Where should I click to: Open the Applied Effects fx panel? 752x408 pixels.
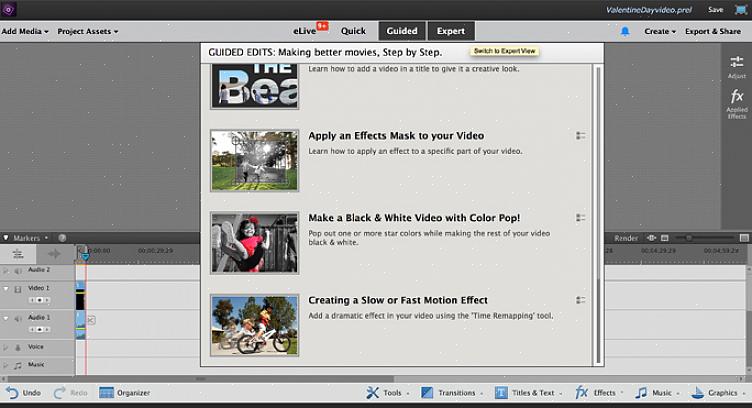click(x=737, y=96)
